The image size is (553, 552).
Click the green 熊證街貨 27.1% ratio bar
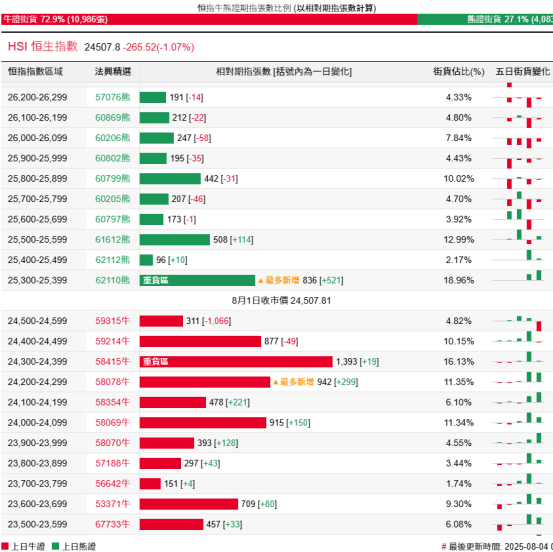click(x=485, y=19)
